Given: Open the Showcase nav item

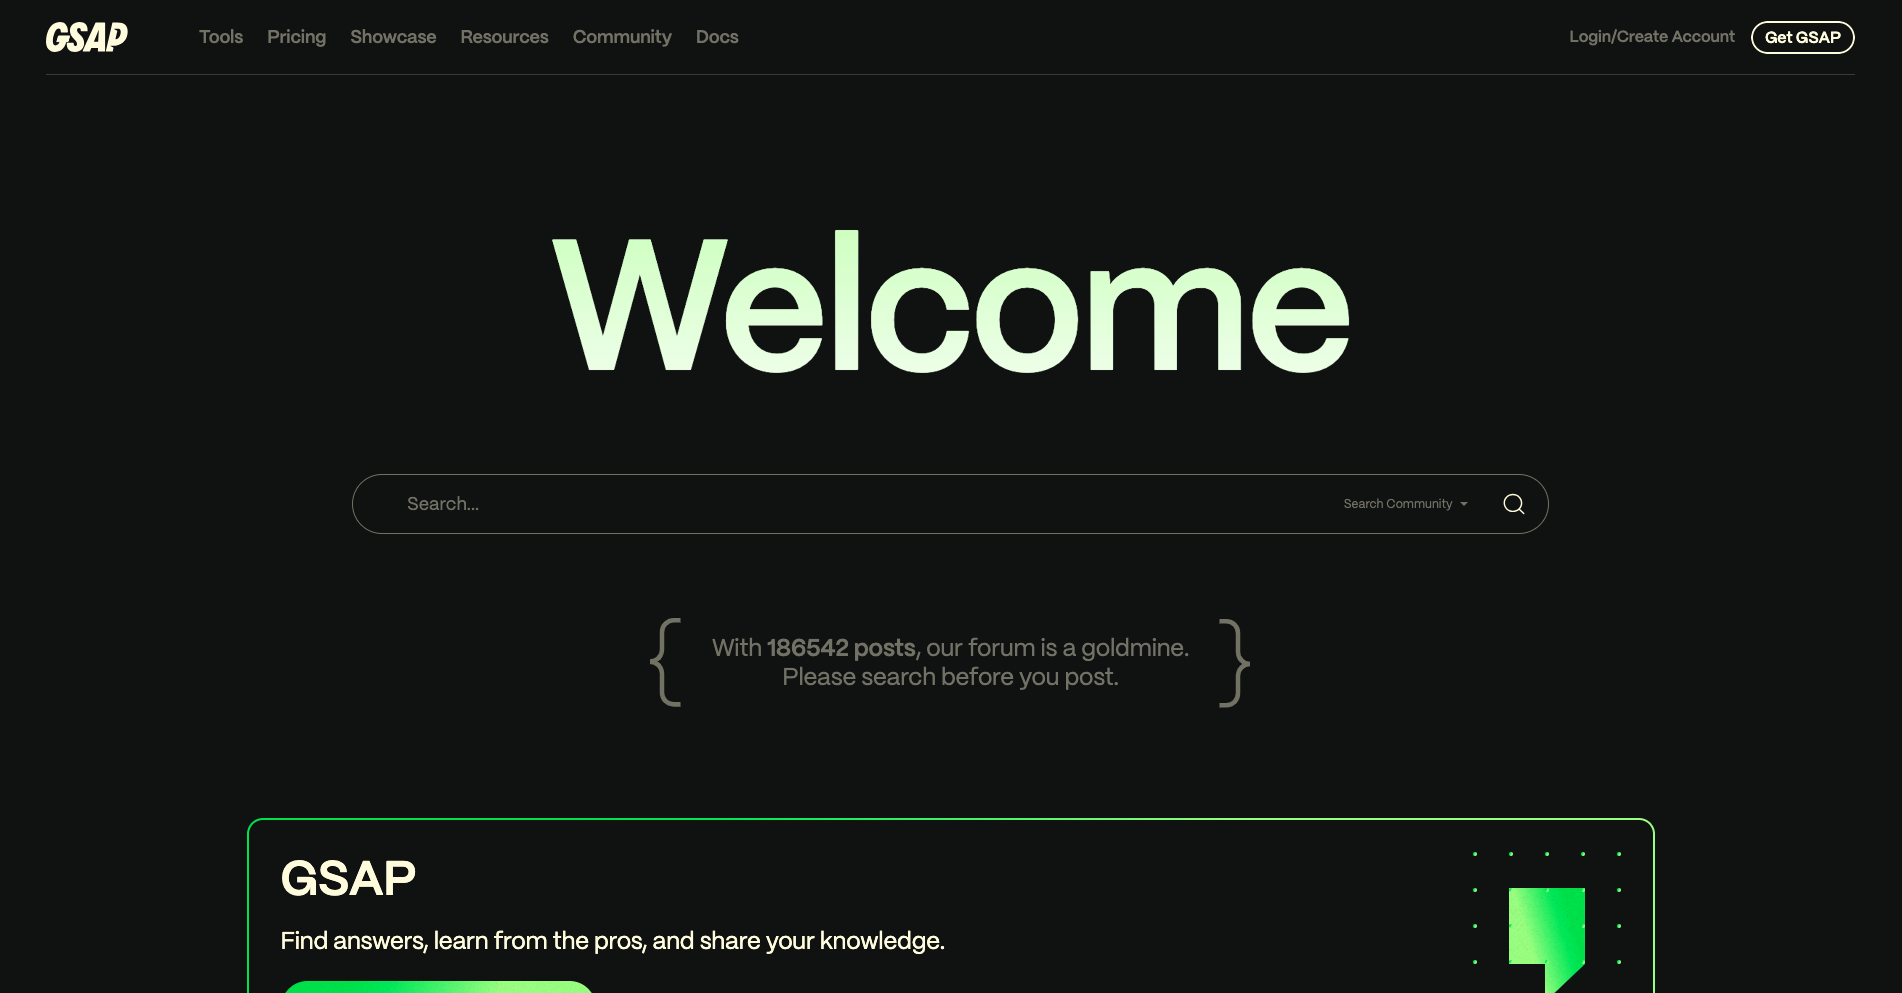Looking at the screenshot, I should pyautogui.click(x=393, y=37).
